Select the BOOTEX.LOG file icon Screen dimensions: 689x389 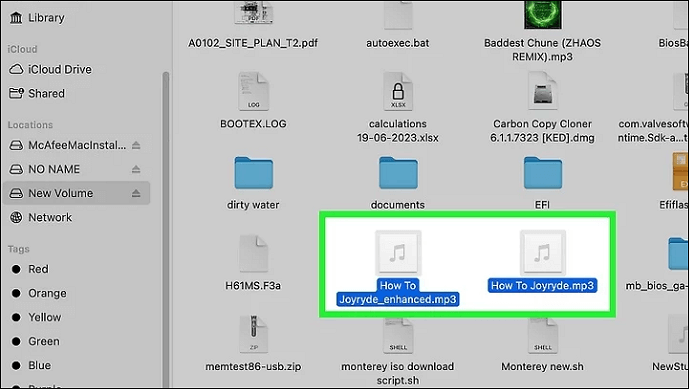[254, 91]
